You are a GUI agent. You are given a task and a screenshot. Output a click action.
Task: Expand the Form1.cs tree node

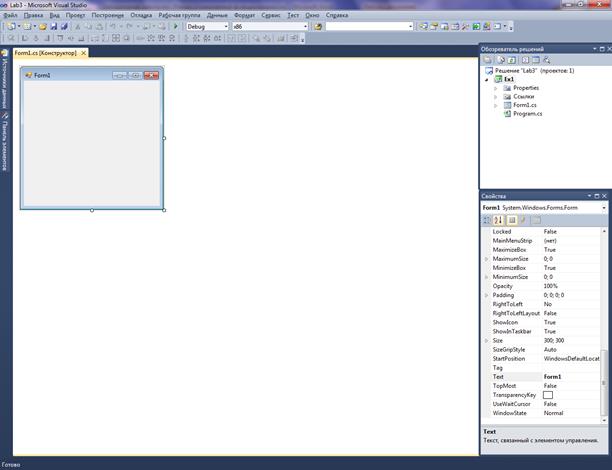[496, 105]
